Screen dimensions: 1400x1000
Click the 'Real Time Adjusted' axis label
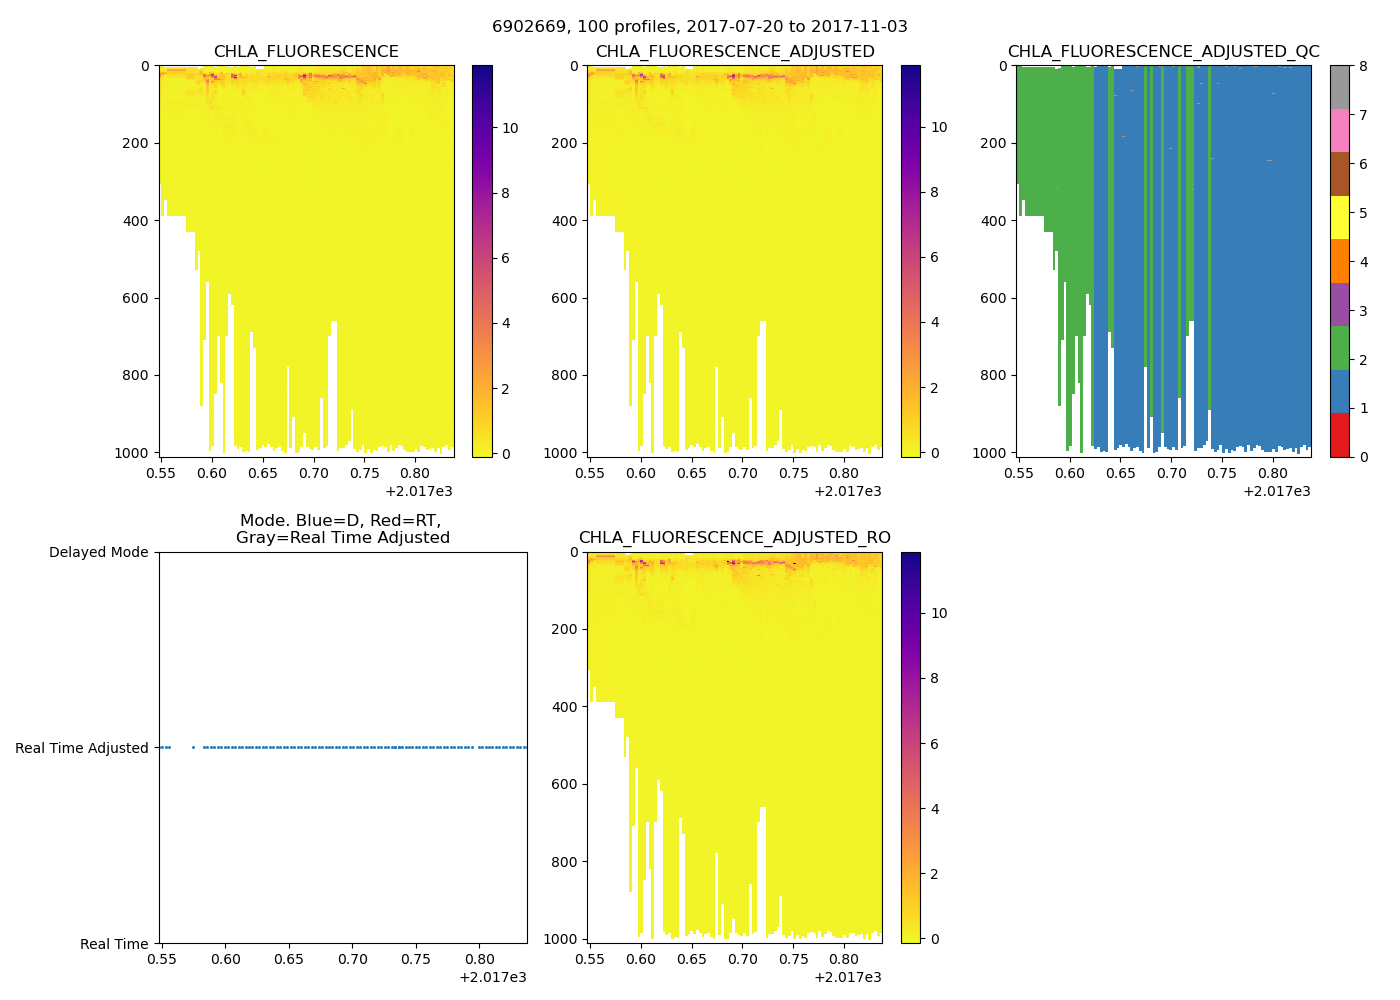click(82, 748)
